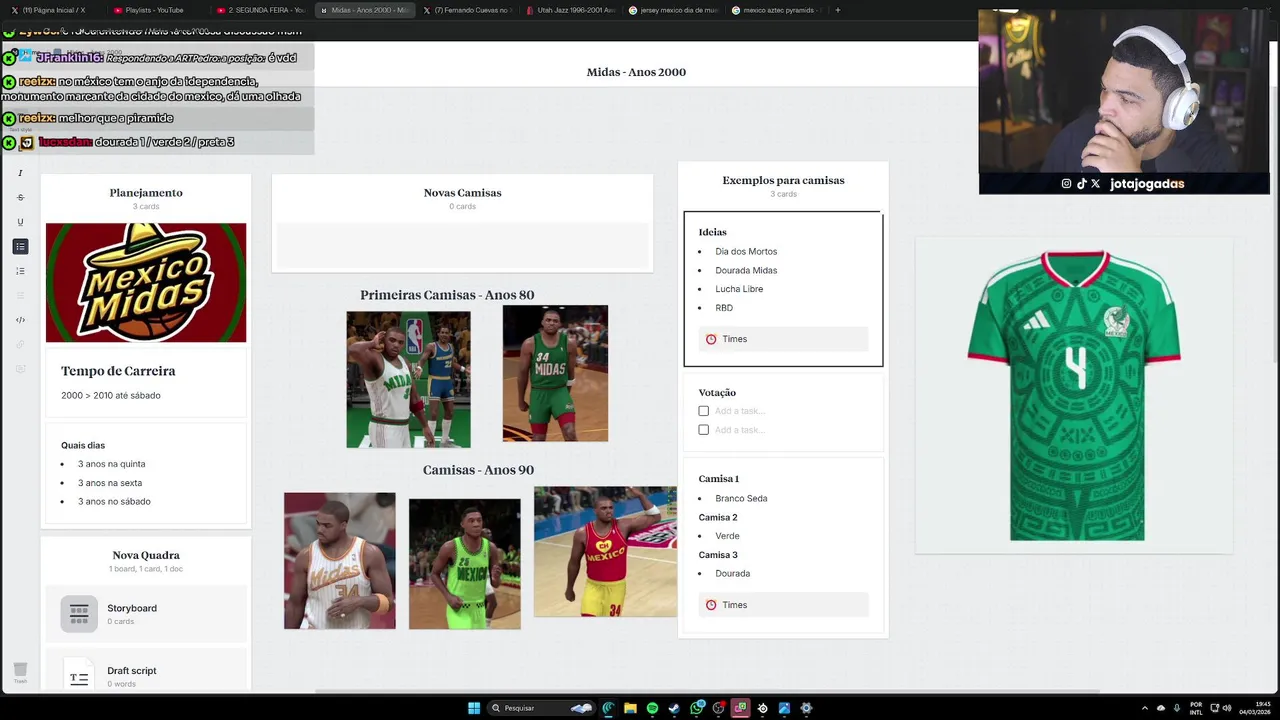Select the Planejamento column title
1280x720 pixels.
pyautogui.click(x=146, y=193)
